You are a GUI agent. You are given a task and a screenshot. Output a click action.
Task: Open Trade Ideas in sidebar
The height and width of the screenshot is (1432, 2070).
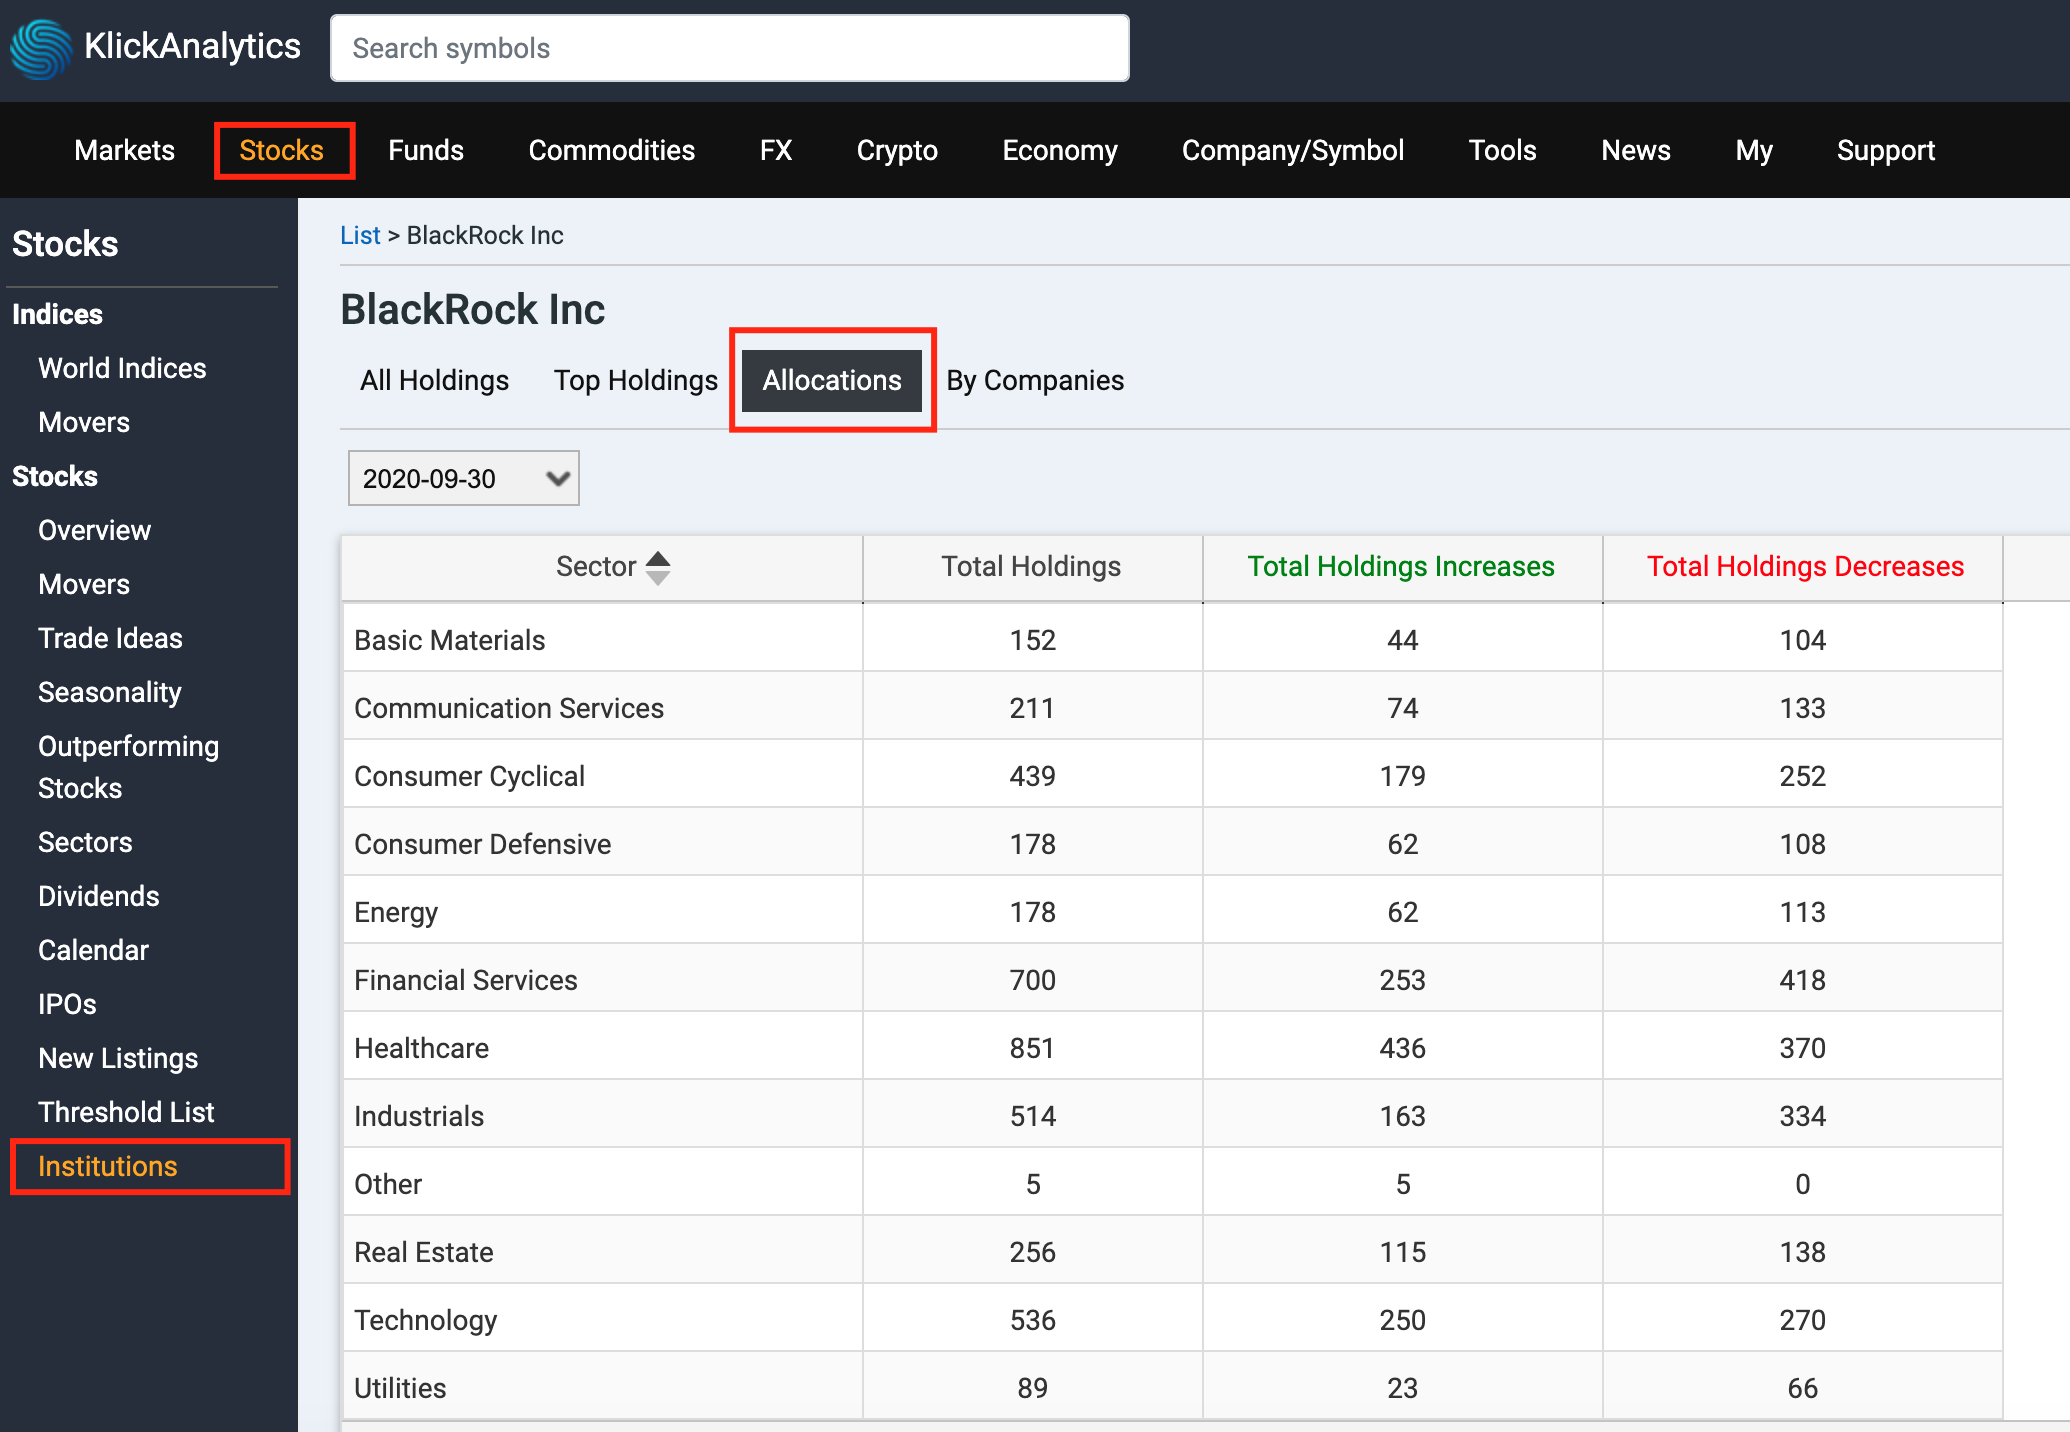pos(110,638)
